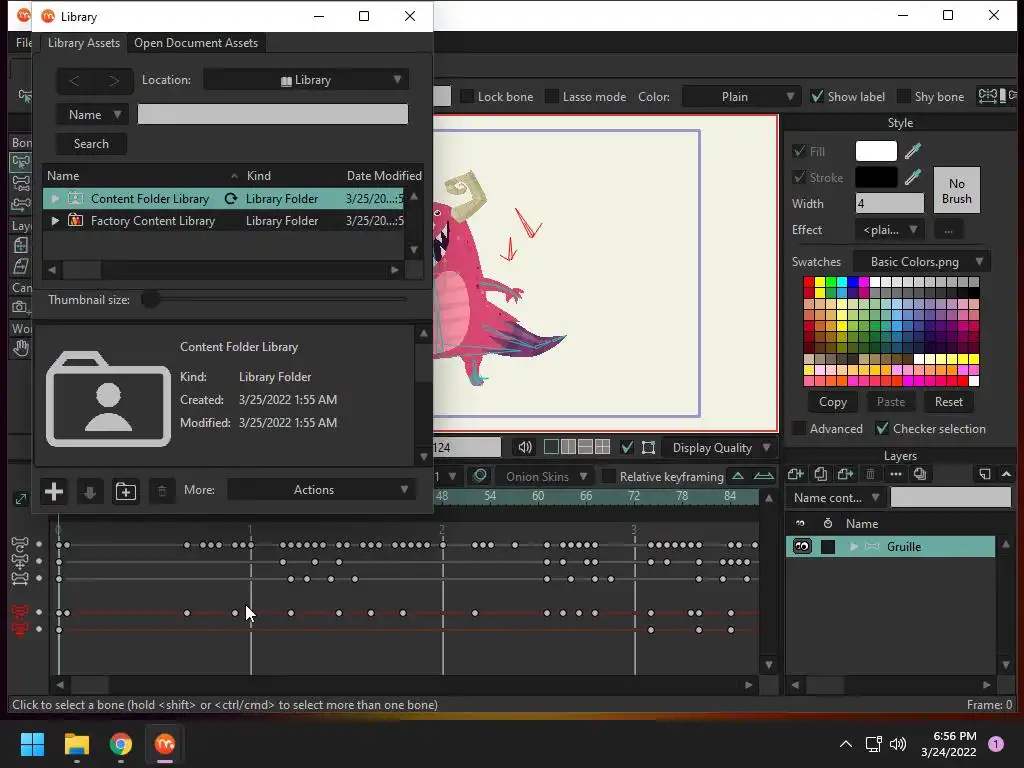The image size is (1024, 768).
Task: Enable Relative keyframing checkbox
Action: (609, 476)
